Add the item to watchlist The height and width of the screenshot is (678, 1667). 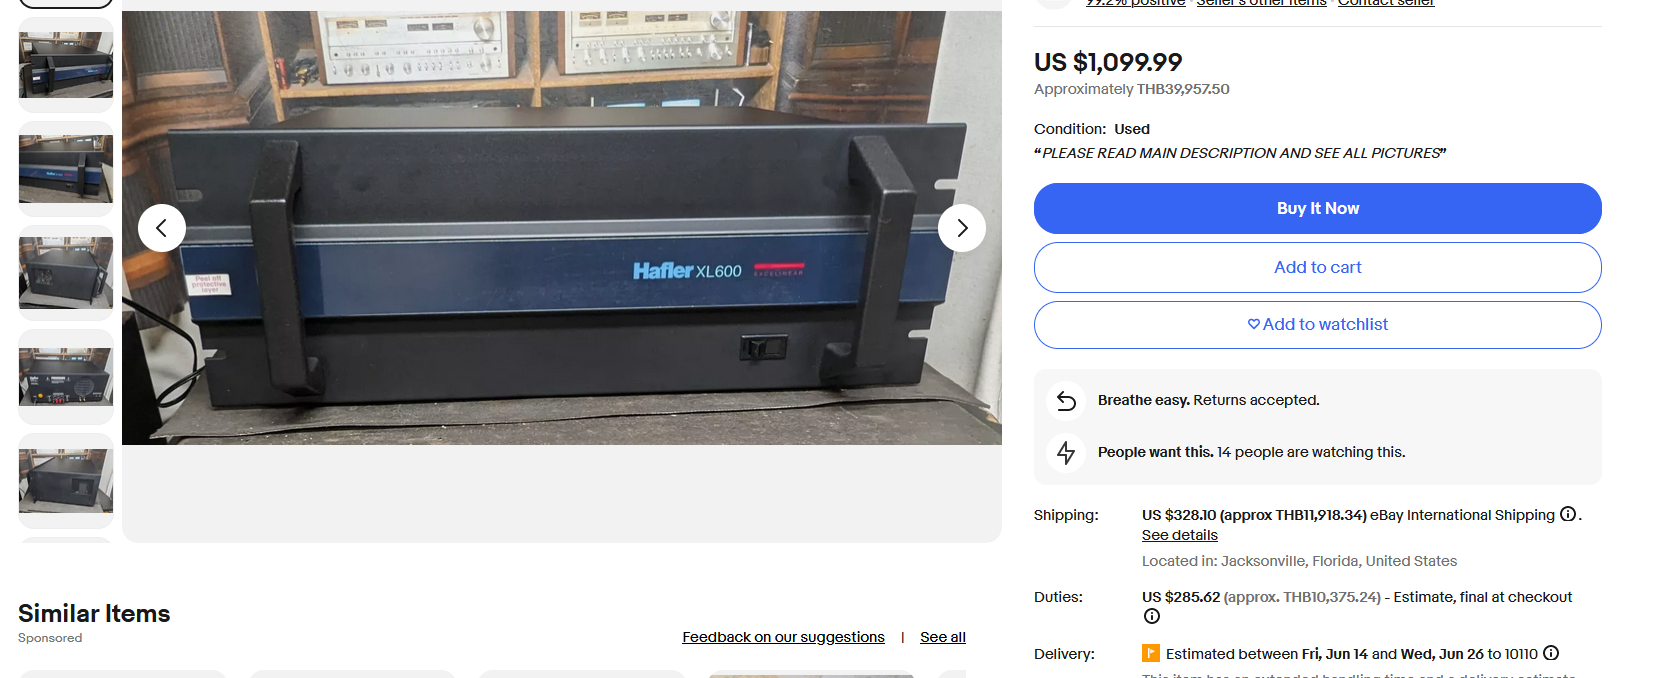(x=1318, y=324)
